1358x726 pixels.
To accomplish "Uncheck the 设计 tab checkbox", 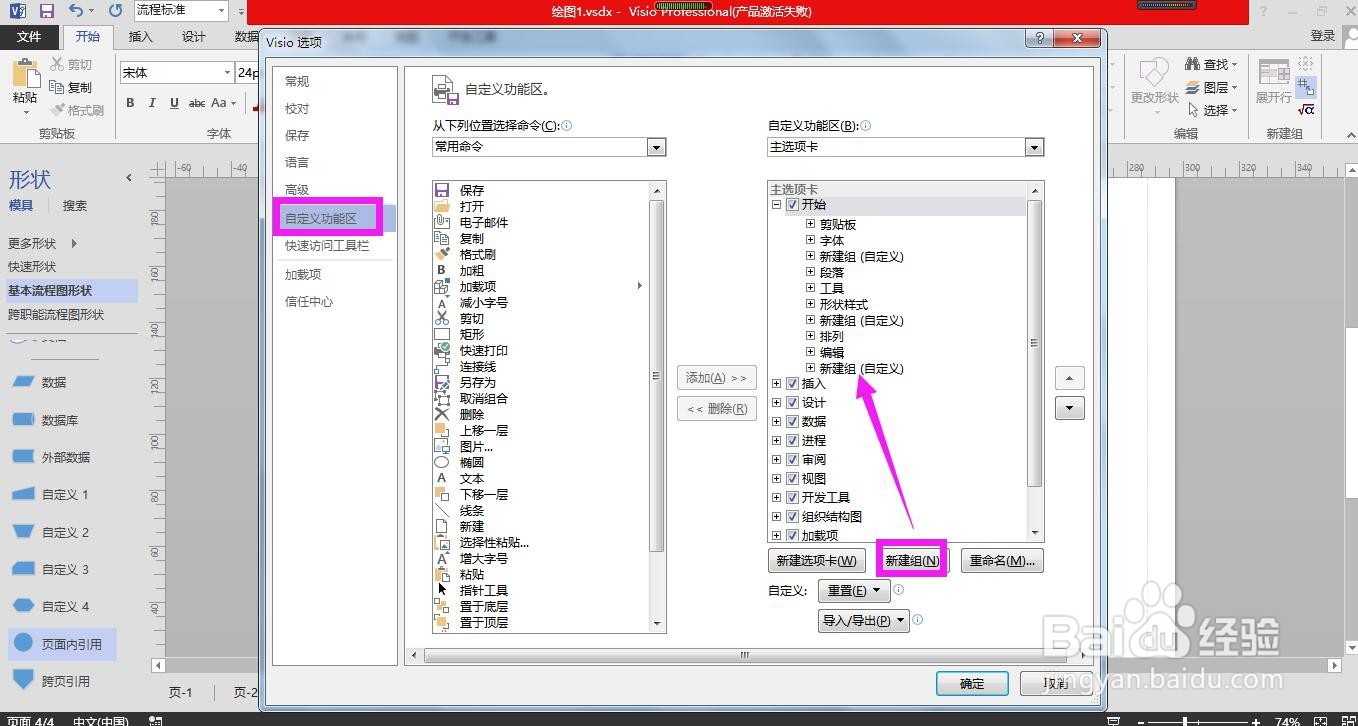I will [792, 402].
